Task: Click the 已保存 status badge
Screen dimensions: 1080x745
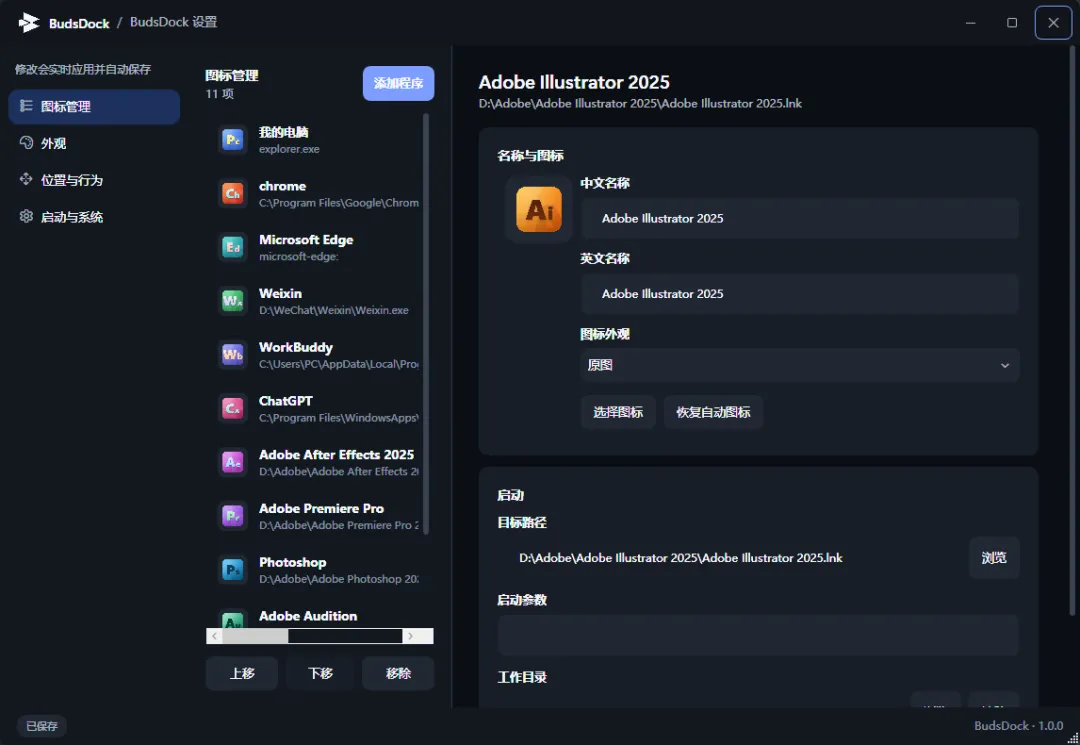Action: click(42, 726)
